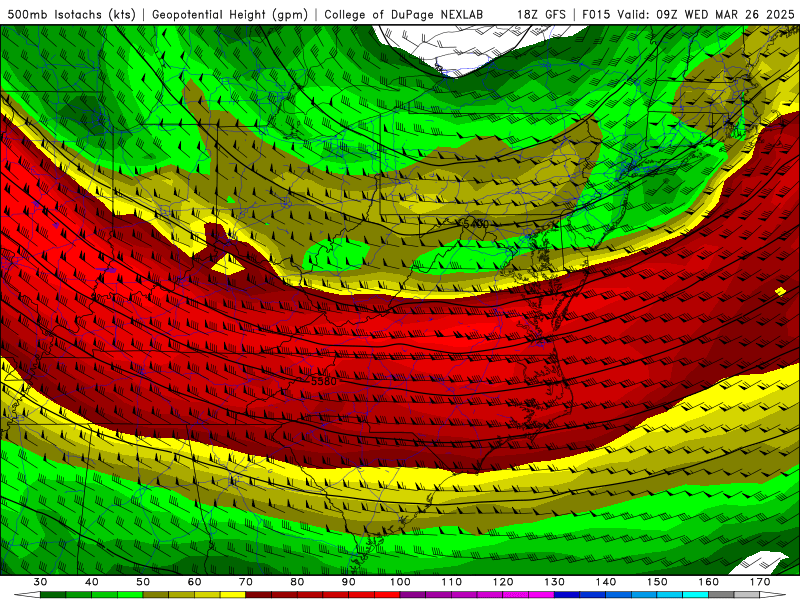This screenshot has height=600, width=800.
Task: Click the 60 knot colorbar label
Action: pyautogui.click(x=194, y=582)
